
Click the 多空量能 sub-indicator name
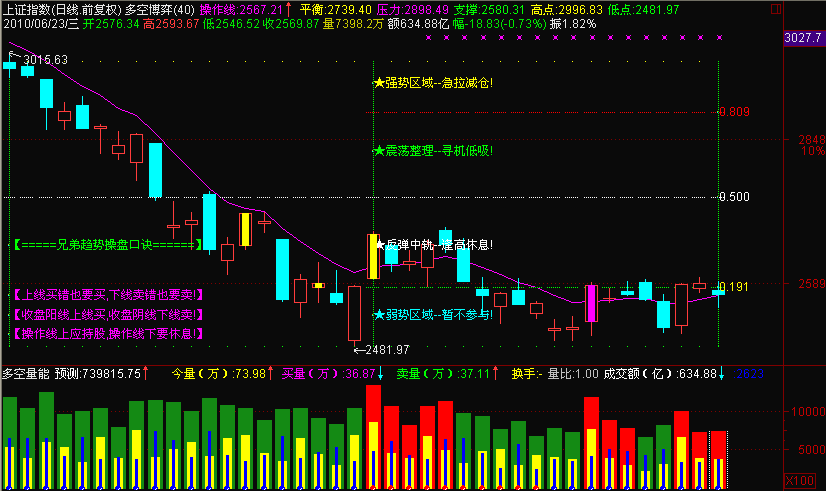pos(26,374)
